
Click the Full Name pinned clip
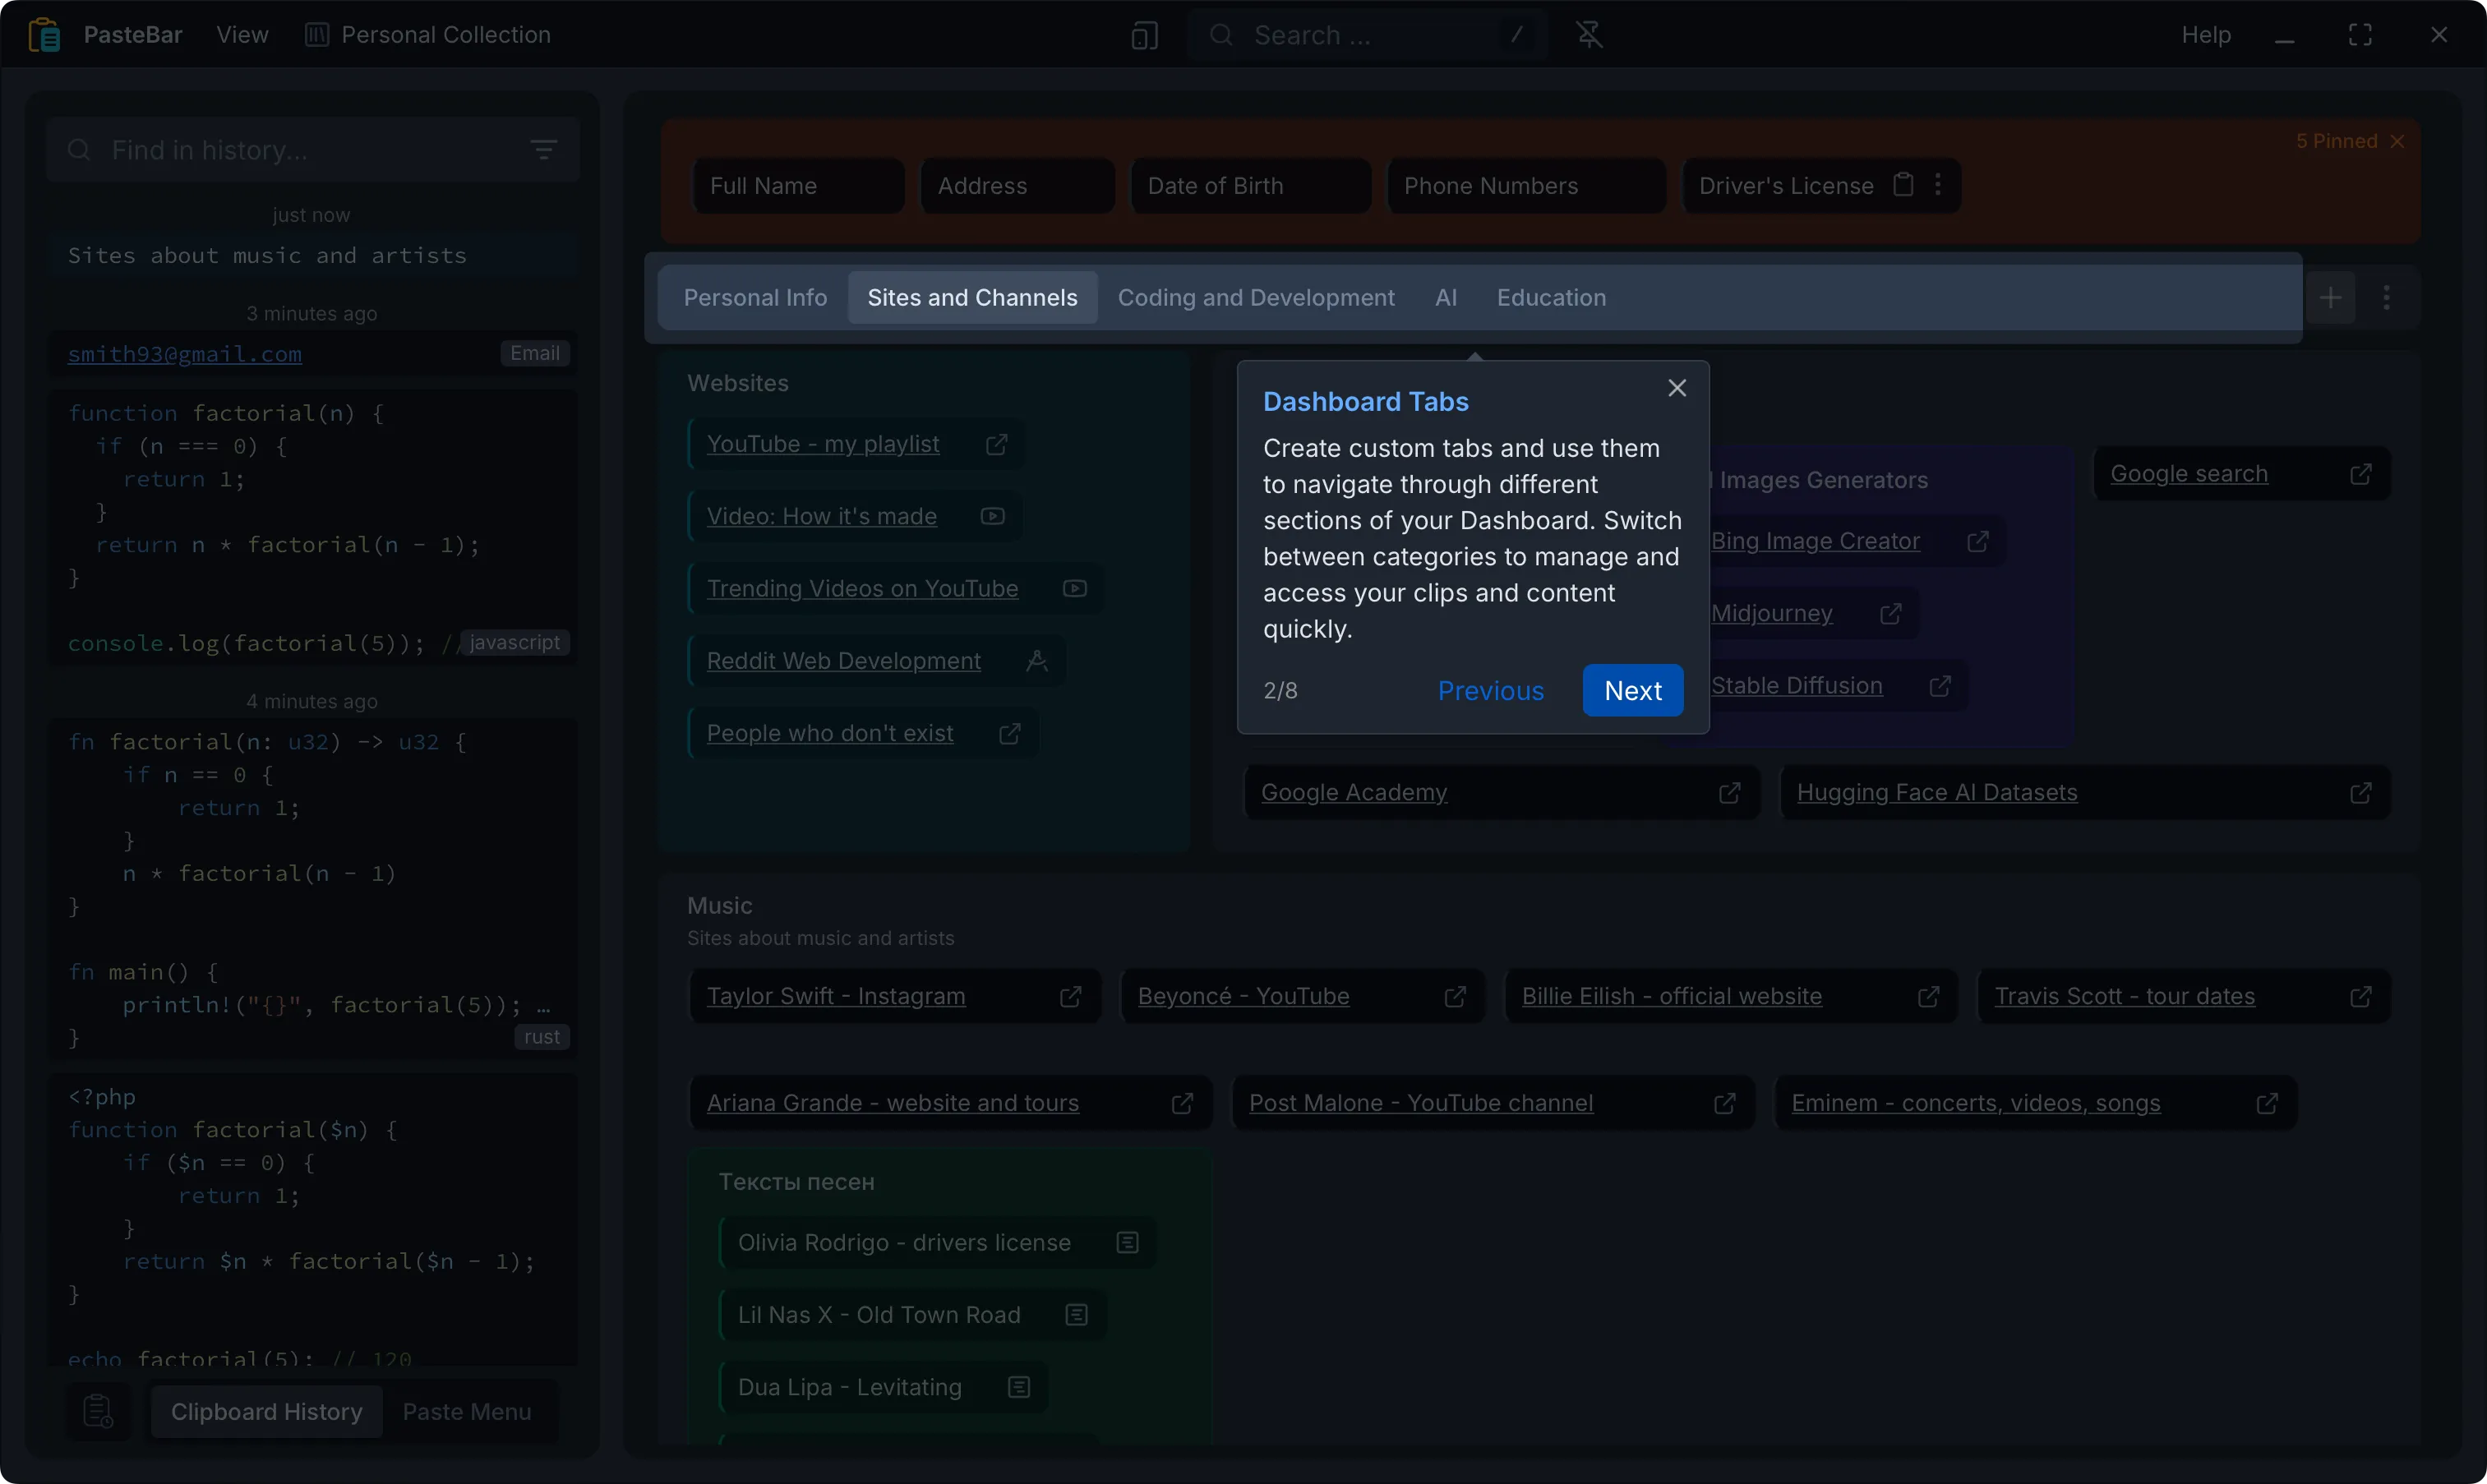click(799, 186)
